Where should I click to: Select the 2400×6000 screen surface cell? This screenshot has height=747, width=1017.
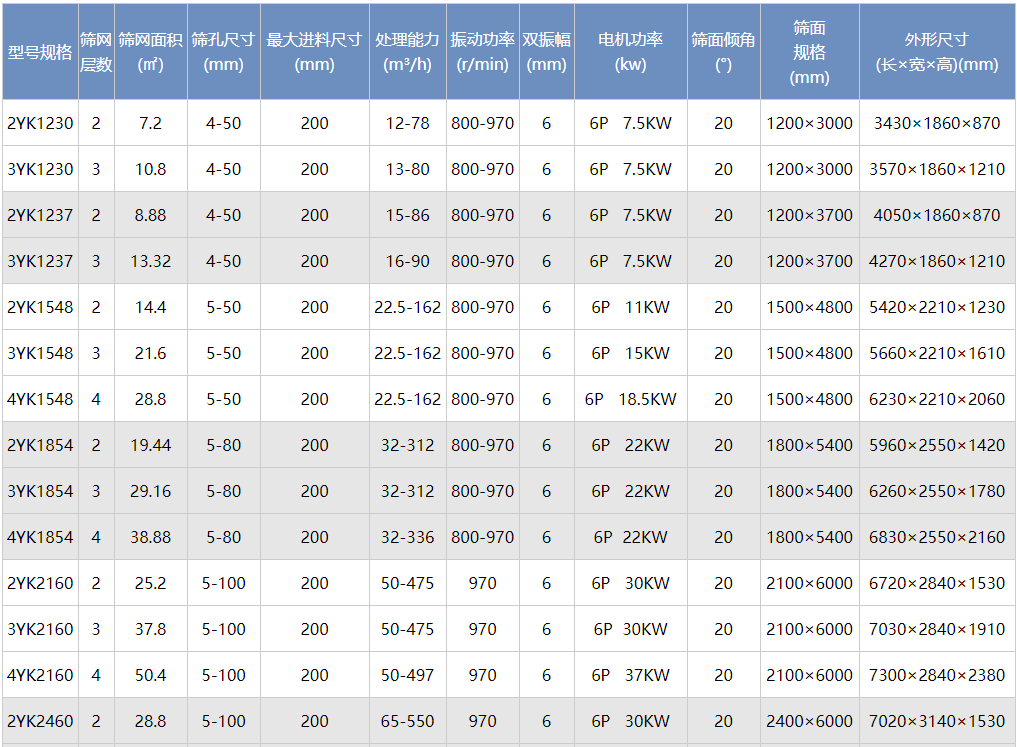point(809,722)
